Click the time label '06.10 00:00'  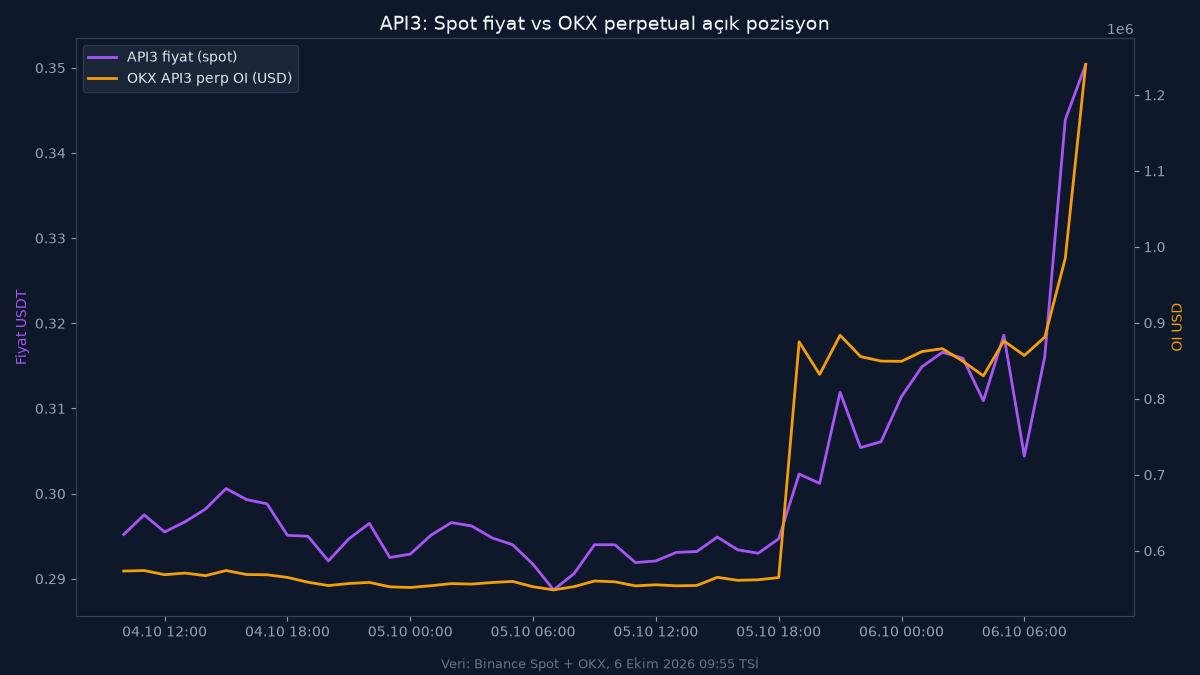pyautogui.click(x=902, y=632)
